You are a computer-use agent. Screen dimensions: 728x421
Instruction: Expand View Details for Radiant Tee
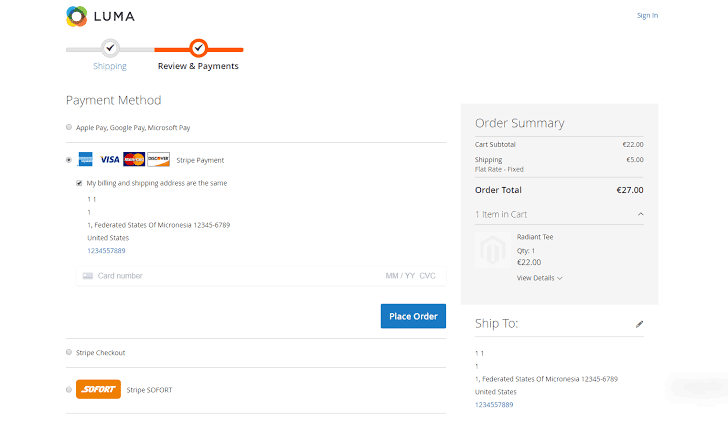click(540, 278)
